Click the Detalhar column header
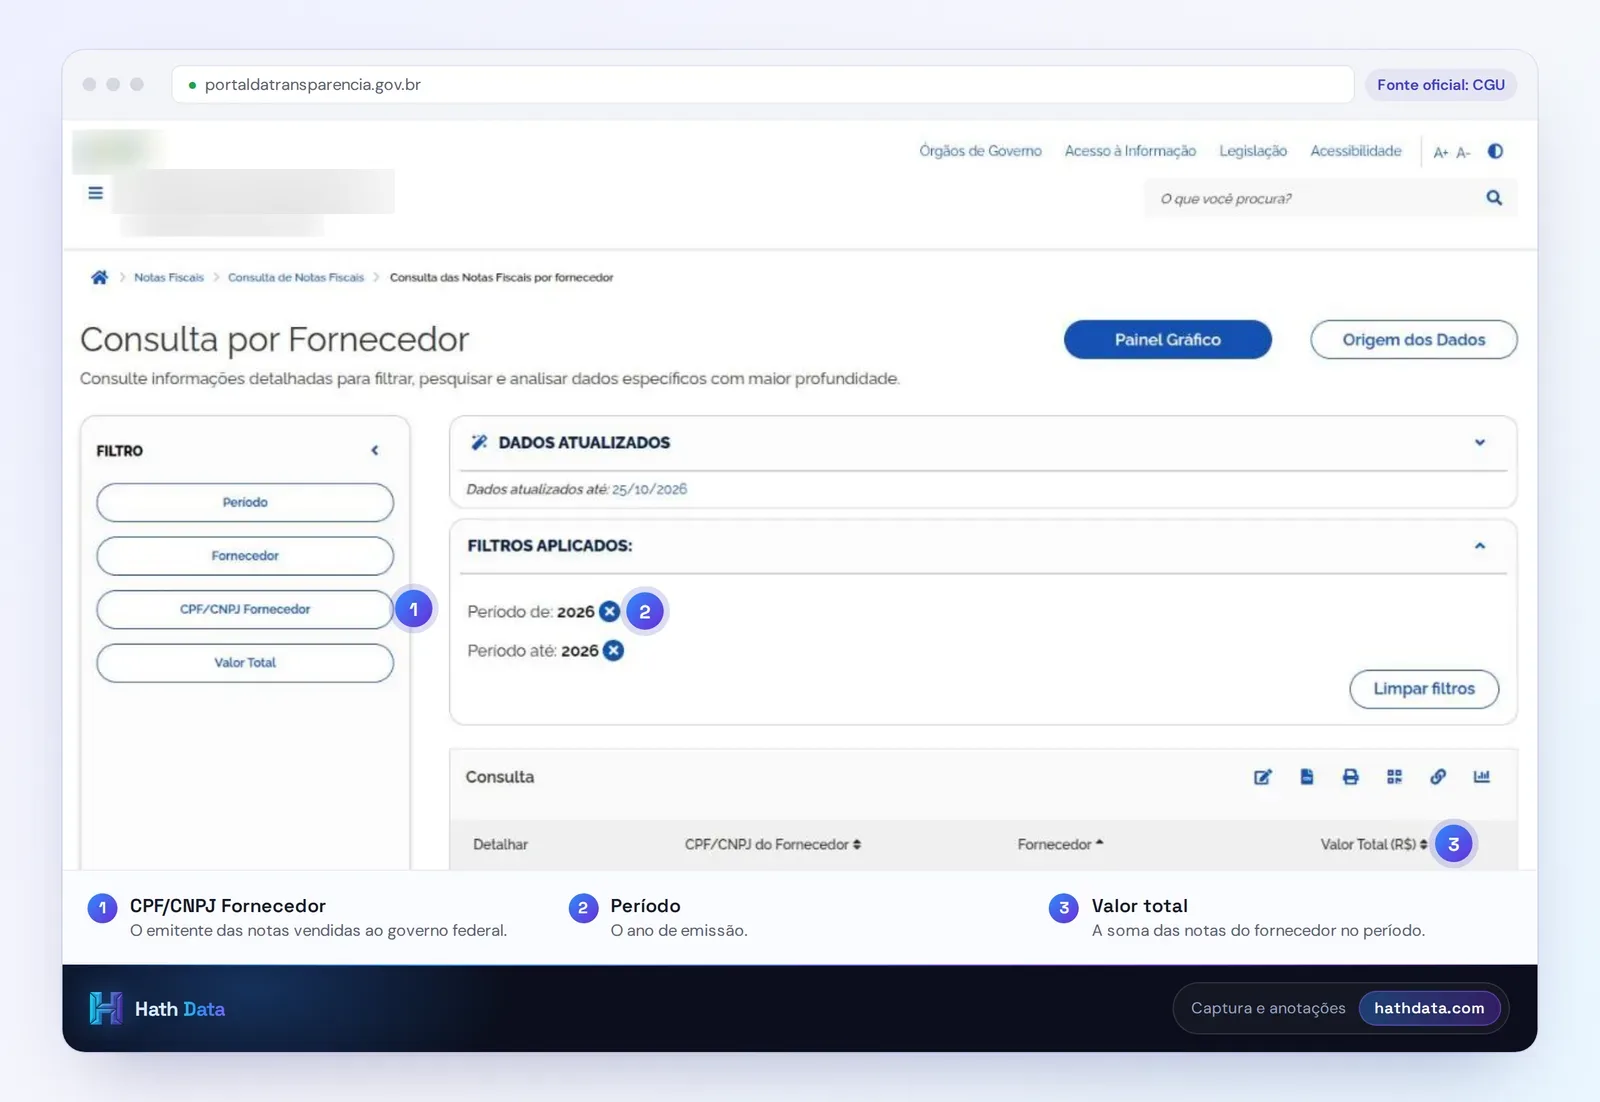 coord(500,844)
